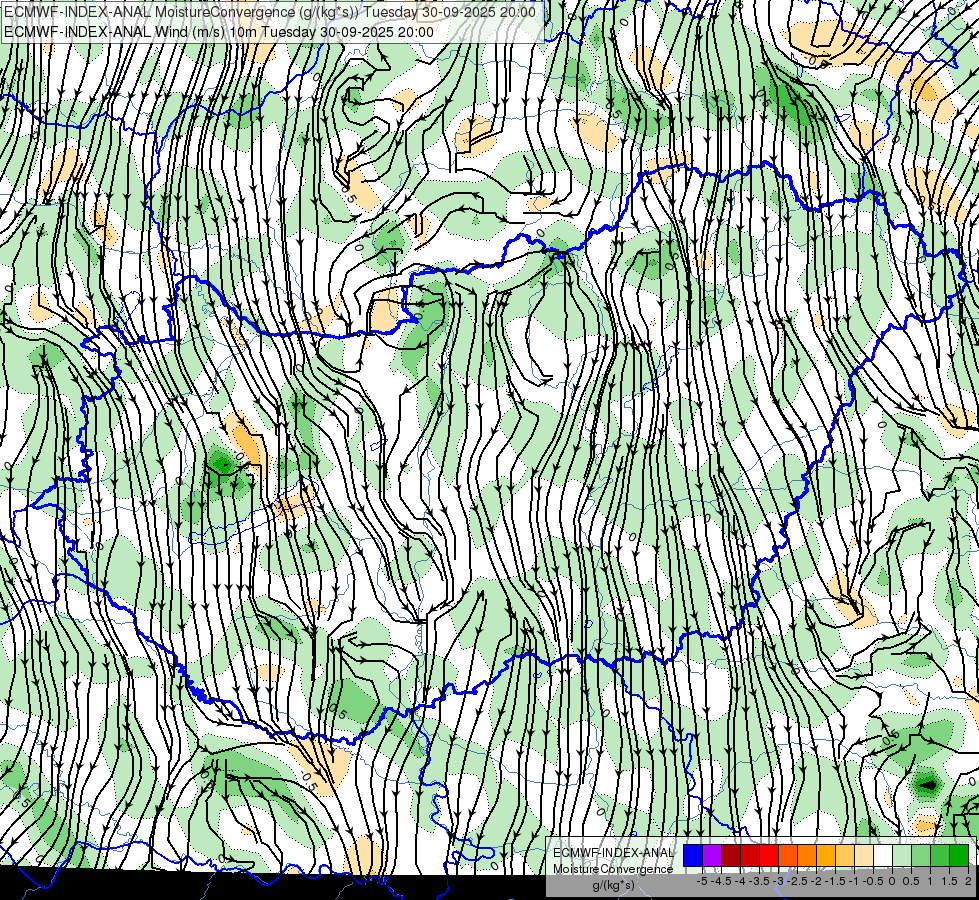Viewport: 979px width, 900px height.
Task: Click the legend label MoistureConvergence
Action: (613, 869)
